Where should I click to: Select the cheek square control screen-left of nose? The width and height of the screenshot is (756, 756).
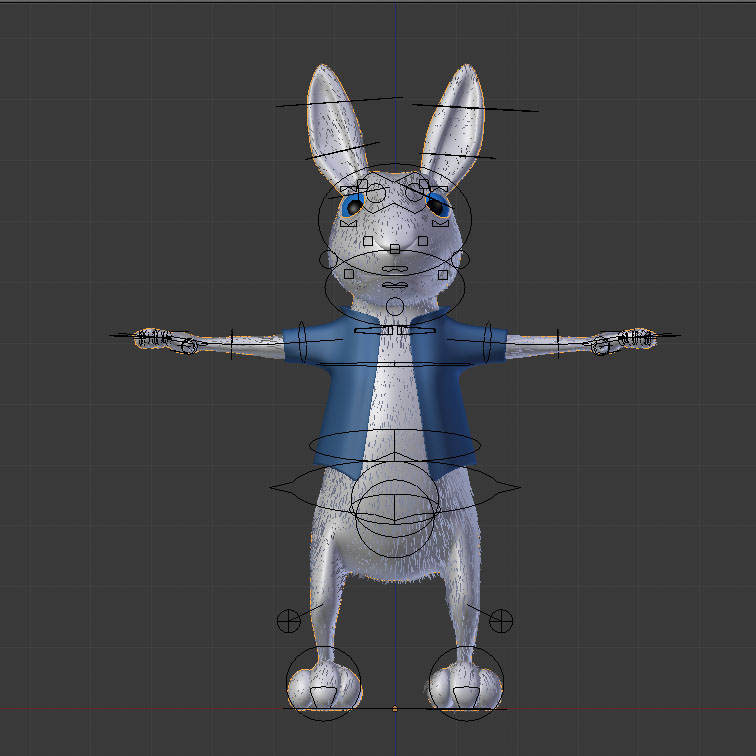coord(368,241)
